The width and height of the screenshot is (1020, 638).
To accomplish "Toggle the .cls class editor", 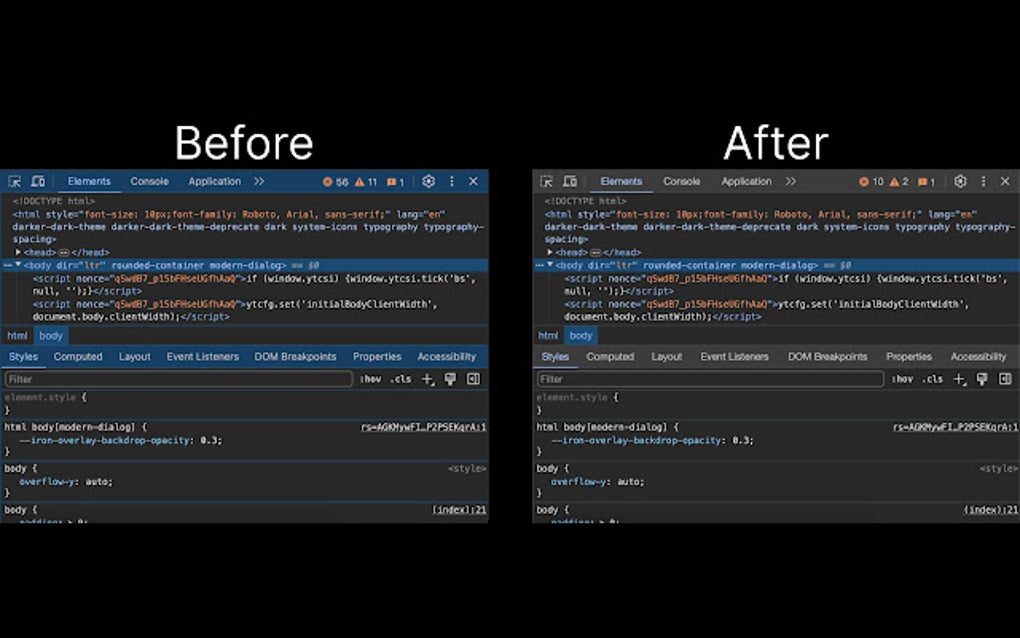I will 400,379.
